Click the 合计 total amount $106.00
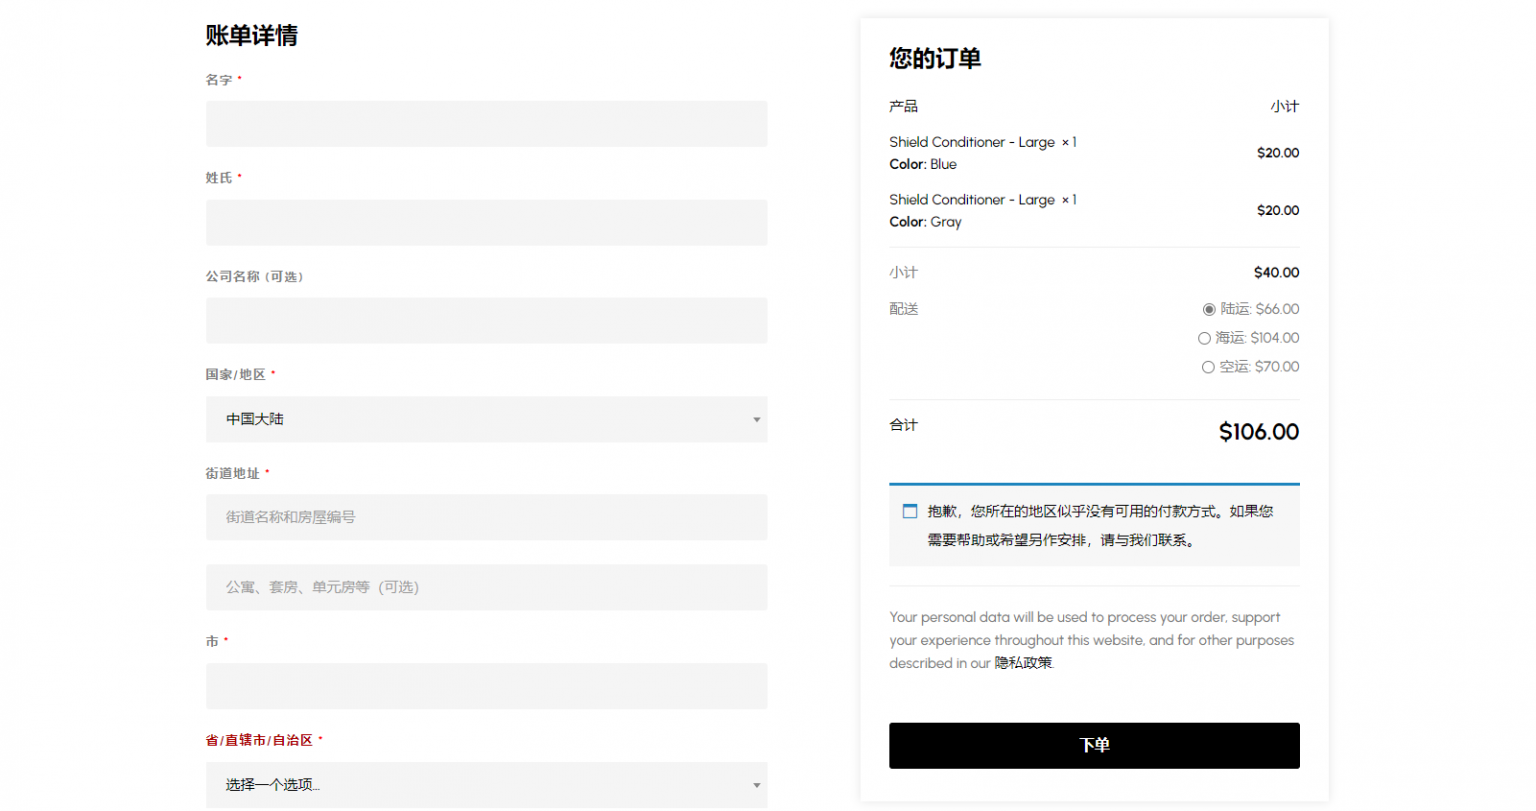Screen dimensions: 1536x811 1258,431
